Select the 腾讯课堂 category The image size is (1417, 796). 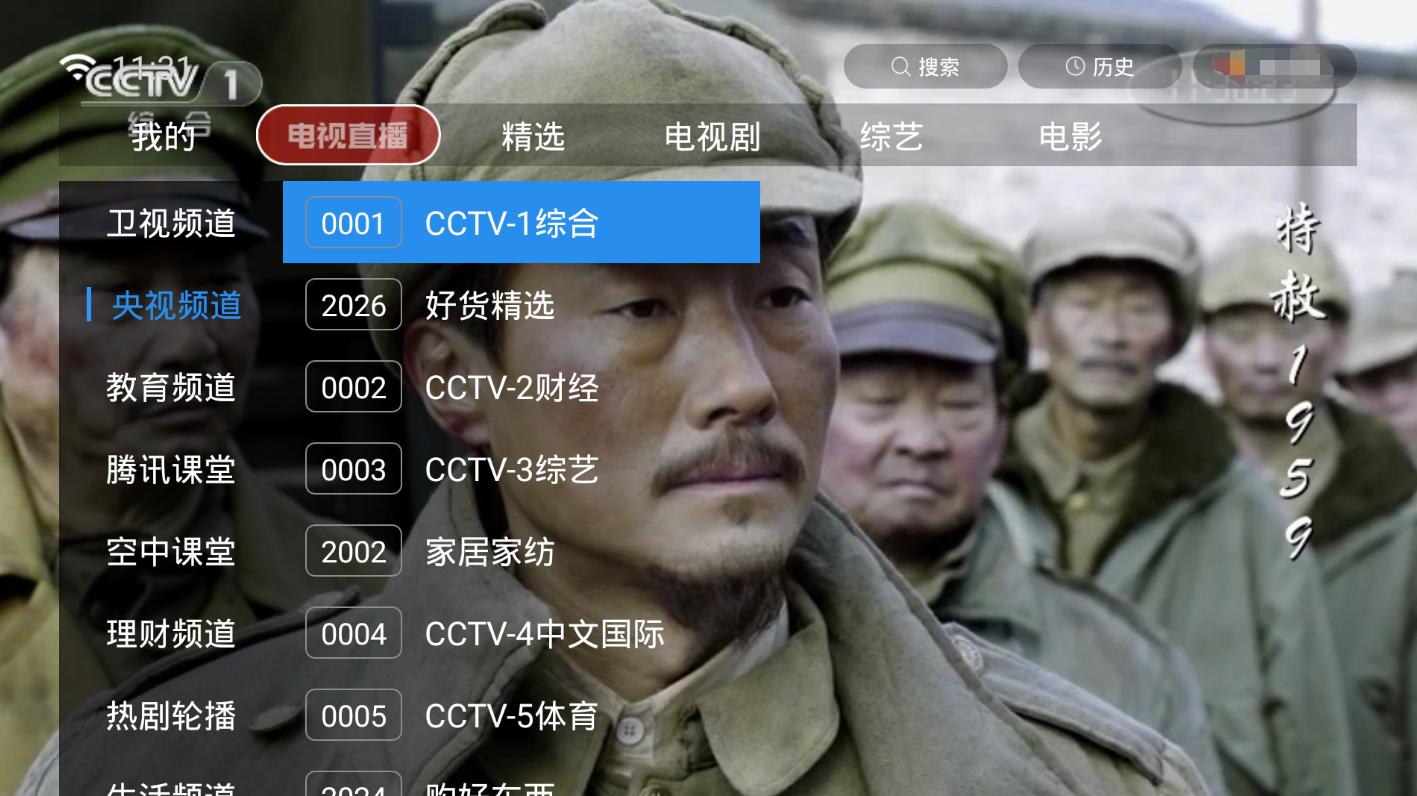(x=171, y=469)
